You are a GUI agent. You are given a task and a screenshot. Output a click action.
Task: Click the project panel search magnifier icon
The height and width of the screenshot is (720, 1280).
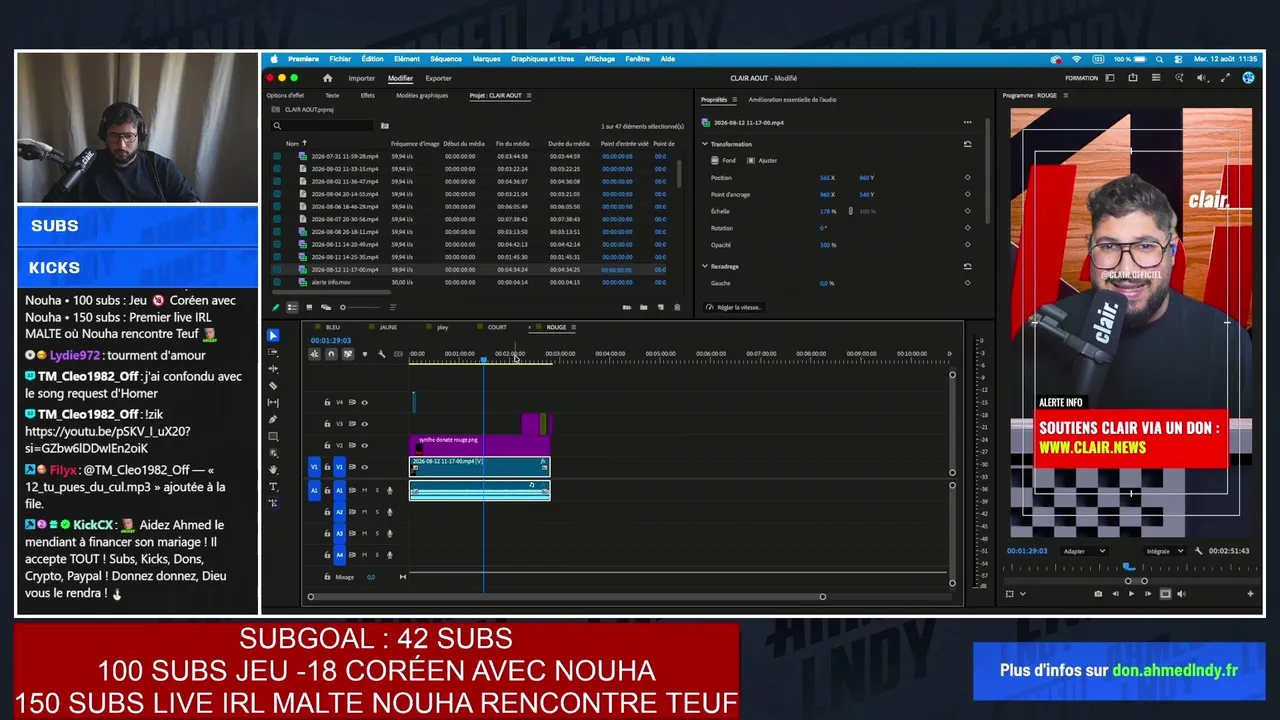click(278, 126)
